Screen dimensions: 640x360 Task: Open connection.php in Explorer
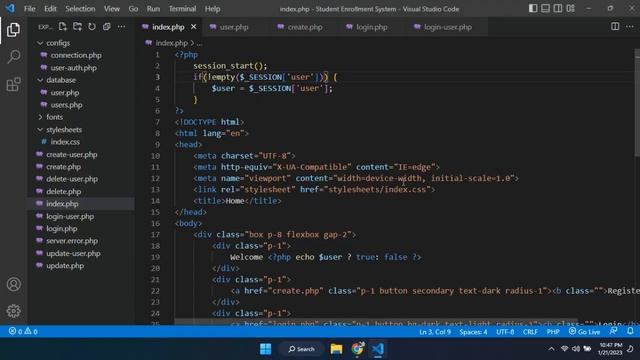76,55
